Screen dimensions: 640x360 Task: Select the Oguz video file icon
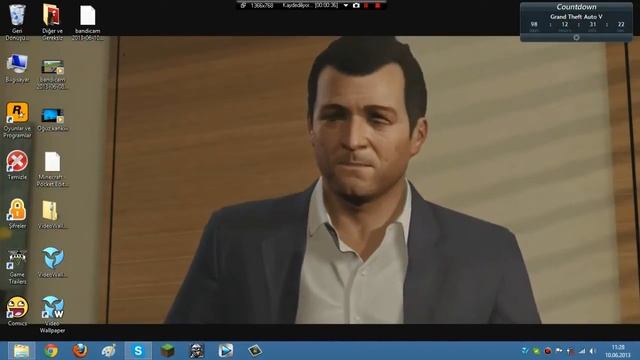tap(52, 116)
